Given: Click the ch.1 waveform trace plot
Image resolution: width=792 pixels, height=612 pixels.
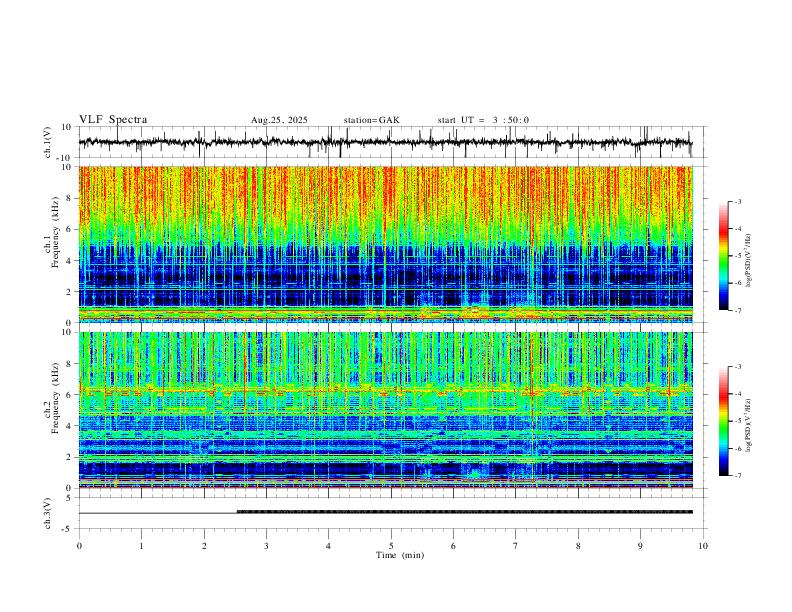Looking at the screenshot, I should pos(385,142).
